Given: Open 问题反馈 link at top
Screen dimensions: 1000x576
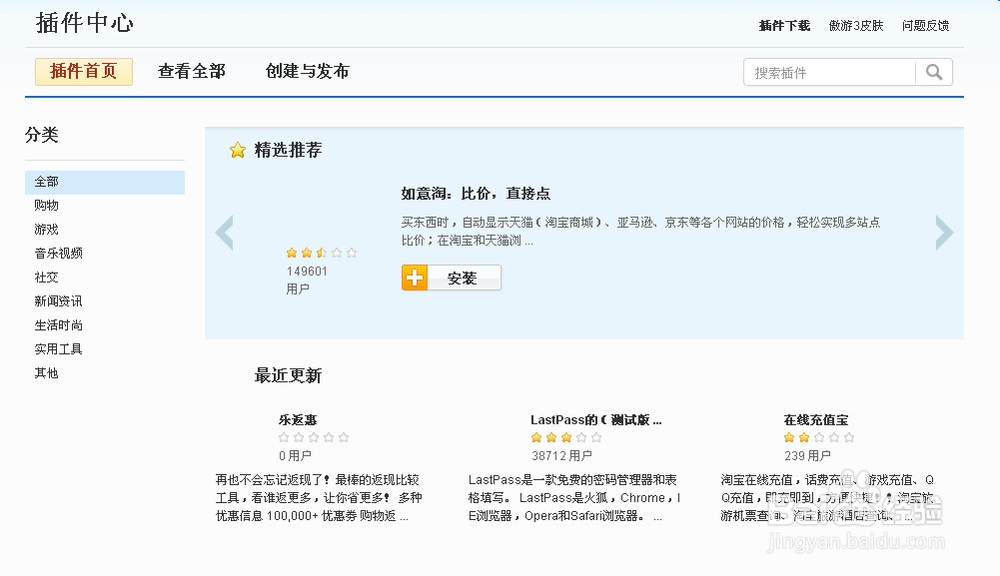Looking at the screenshot, I should point(925,26).
